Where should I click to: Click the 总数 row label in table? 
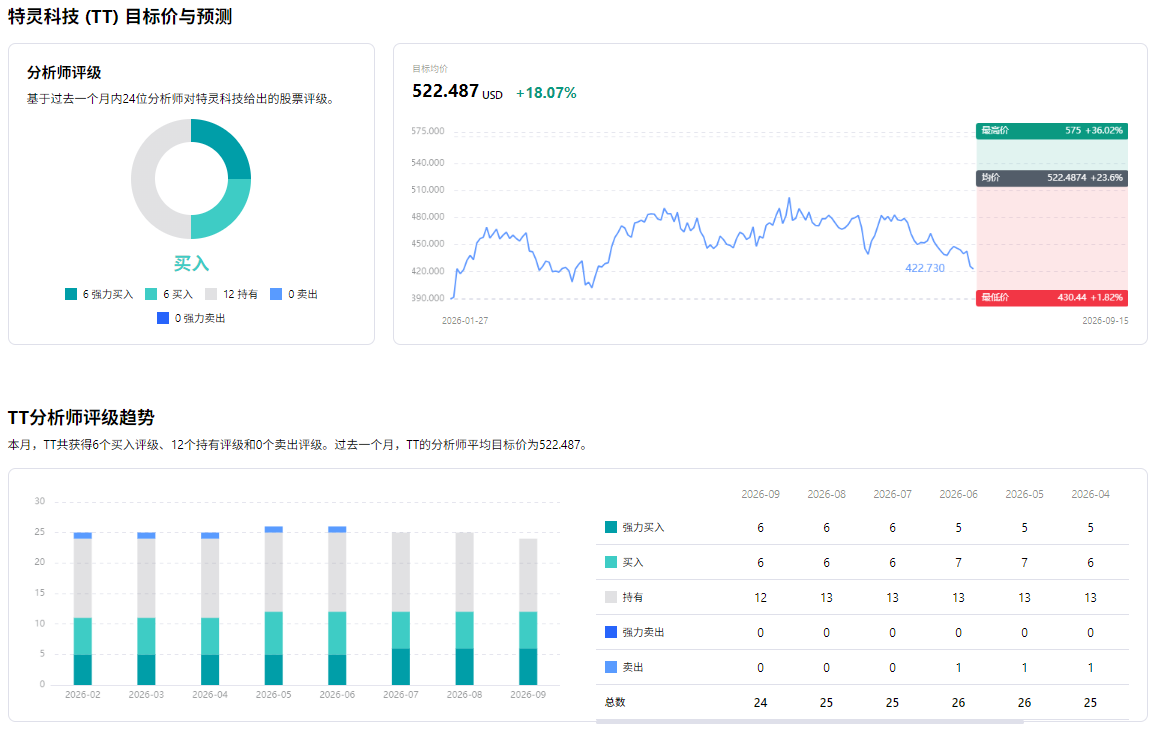[615, 702]
